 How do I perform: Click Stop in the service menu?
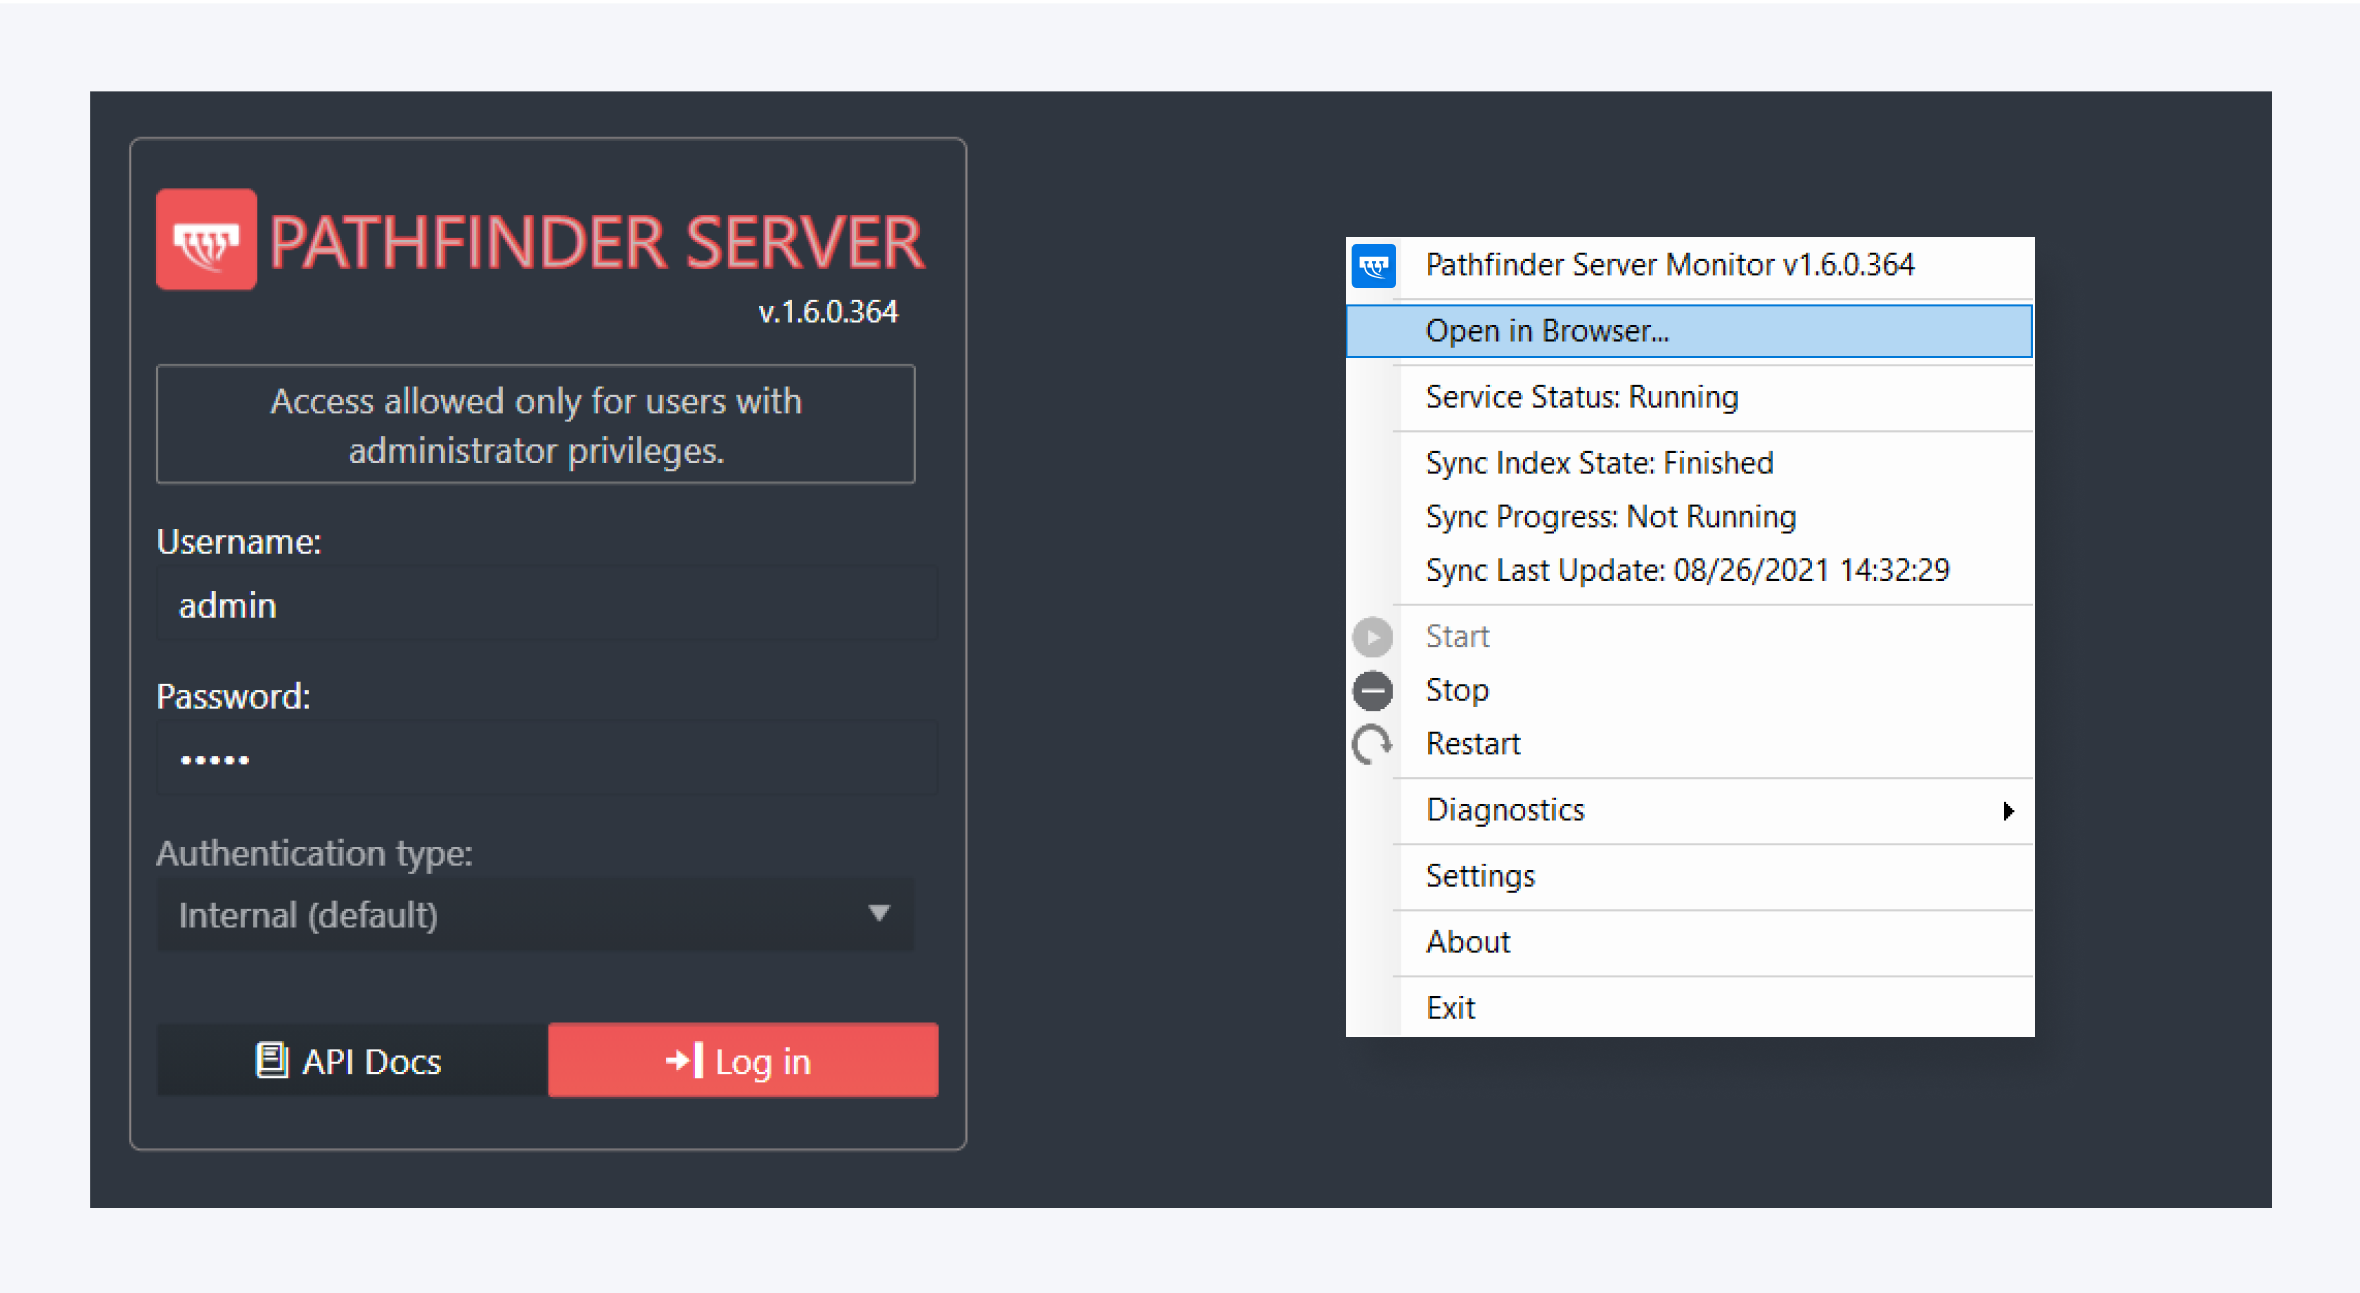coord(1457,691)
